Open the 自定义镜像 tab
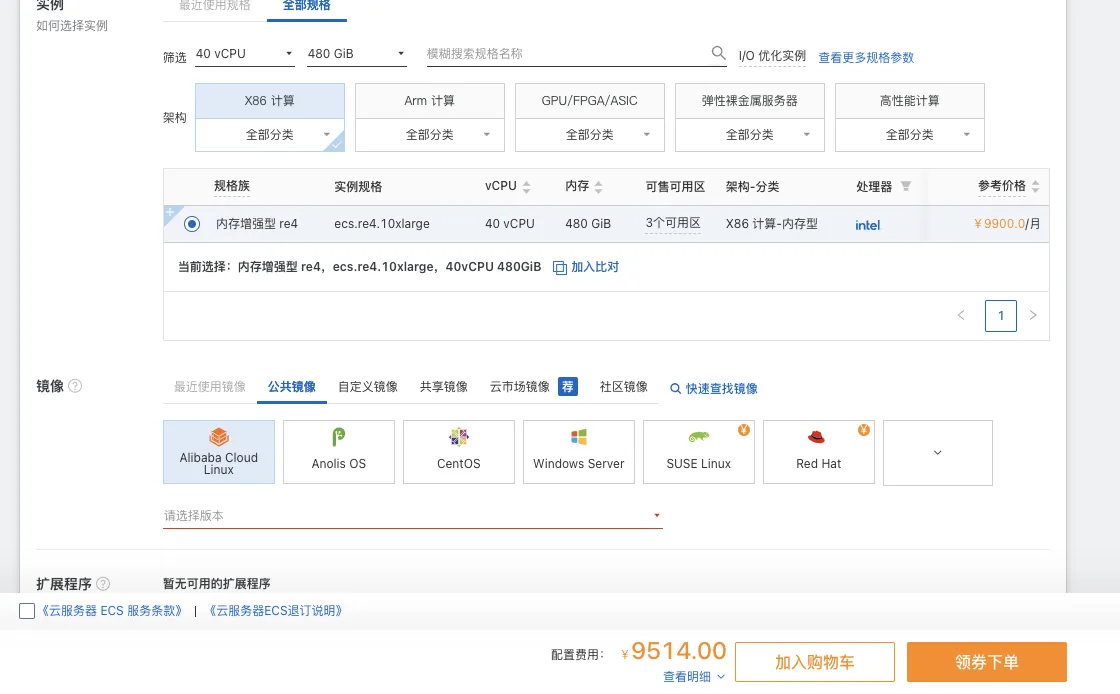 pyautogui.click(x=368, y=386)
